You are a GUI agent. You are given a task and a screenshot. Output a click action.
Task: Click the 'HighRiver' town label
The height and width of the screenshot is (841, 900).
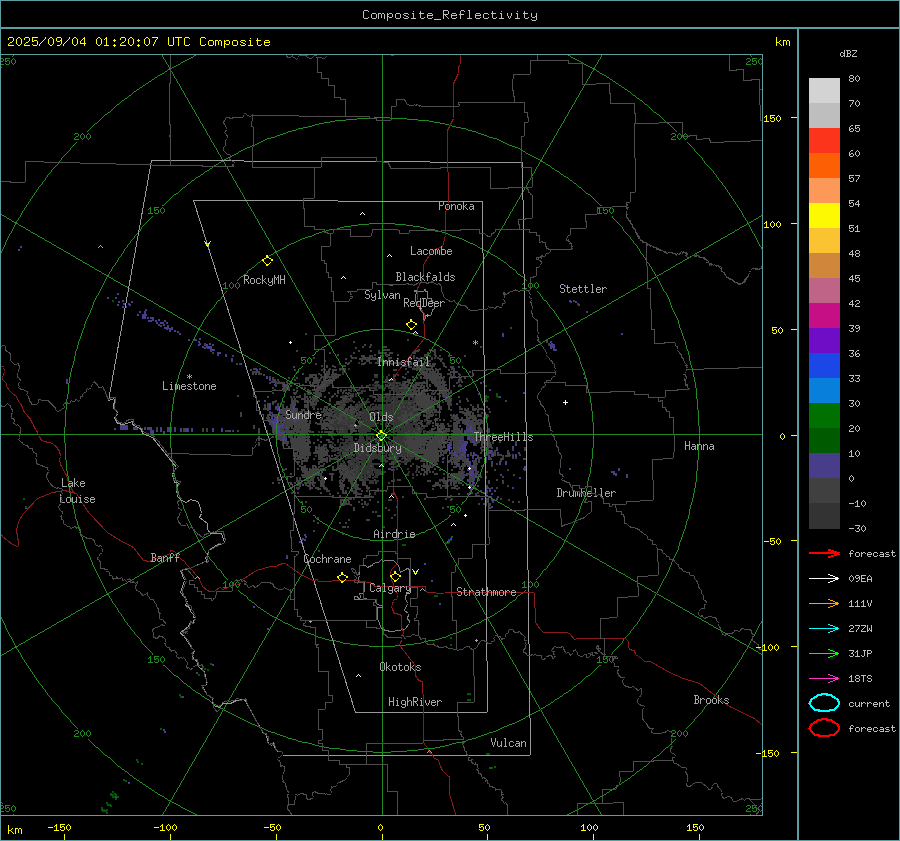point(415,702)
